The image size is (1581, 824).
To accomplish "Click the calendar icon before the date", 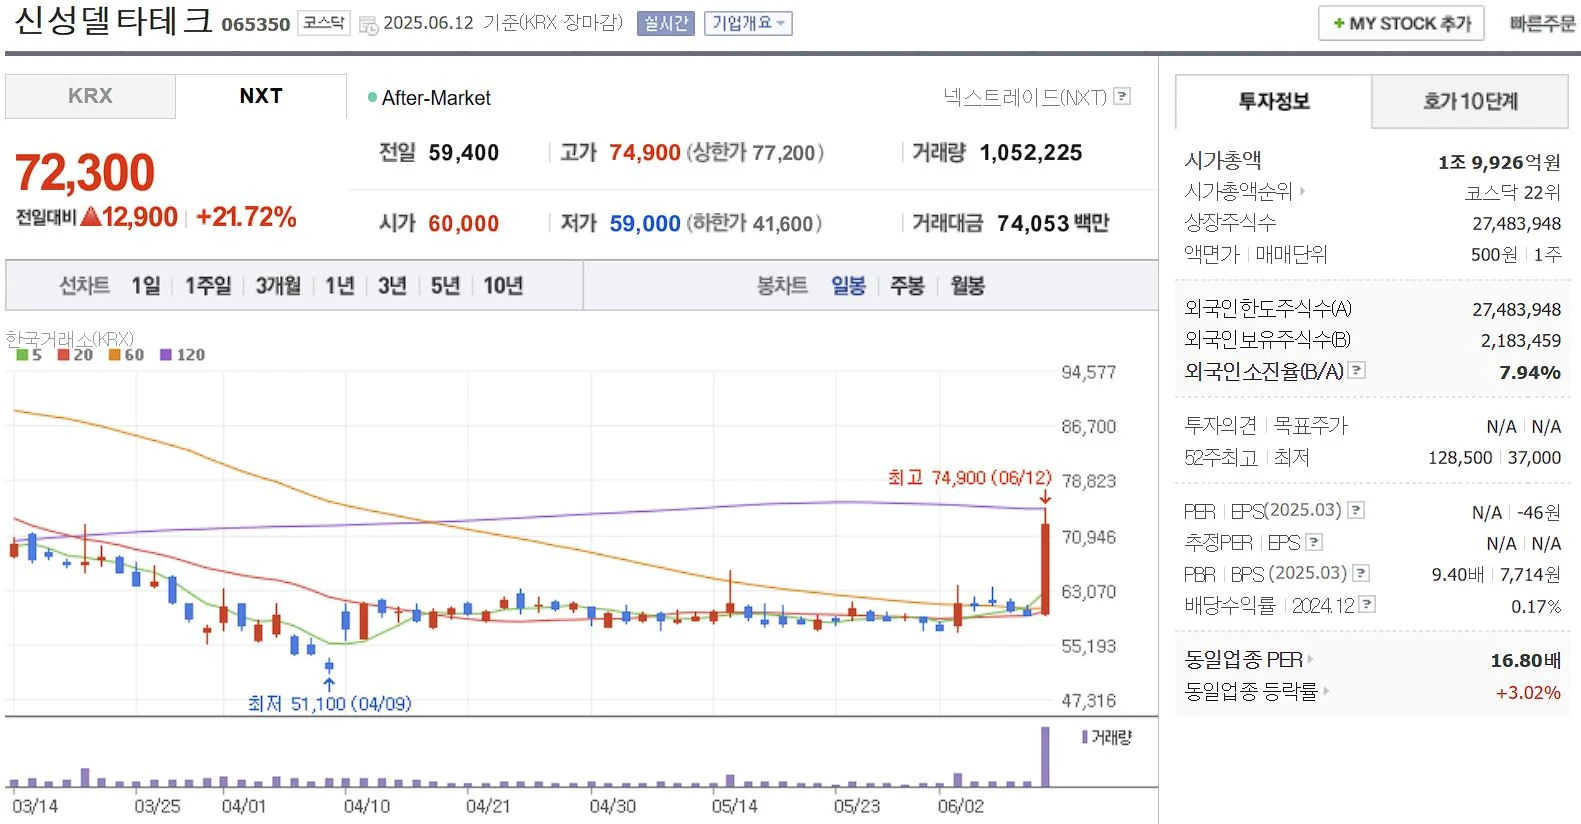I will tap(368, 24).
